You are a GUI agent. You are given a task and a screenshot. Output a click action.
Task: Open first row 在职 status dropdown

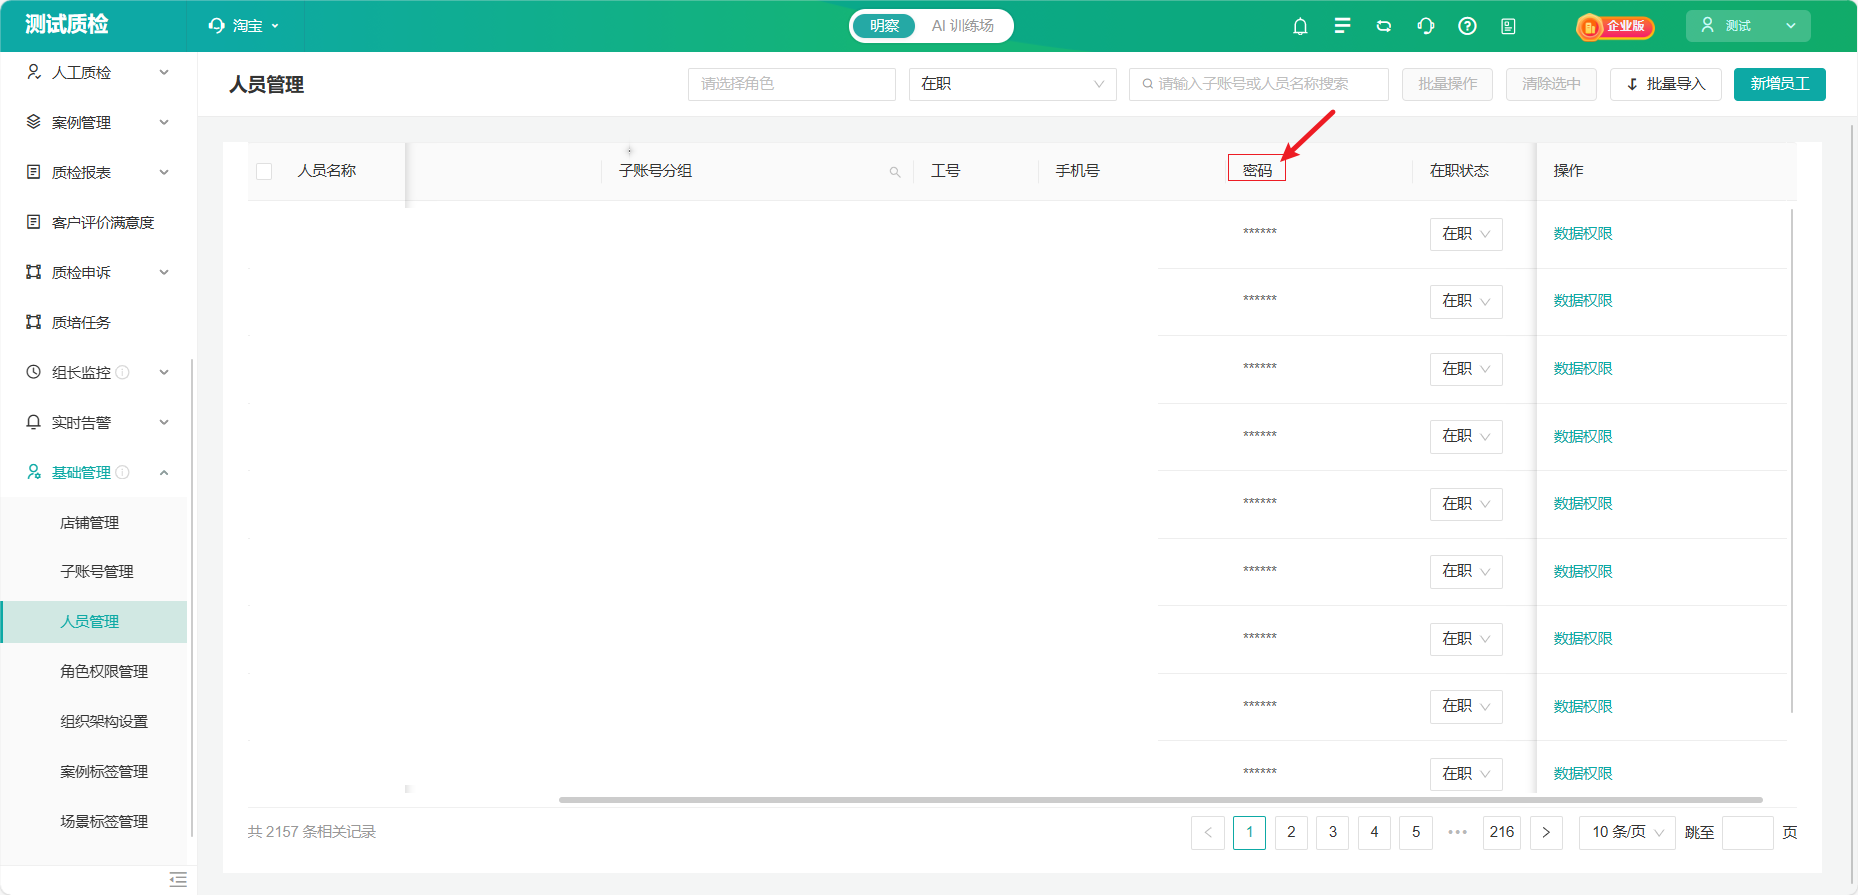(1466, 234)
